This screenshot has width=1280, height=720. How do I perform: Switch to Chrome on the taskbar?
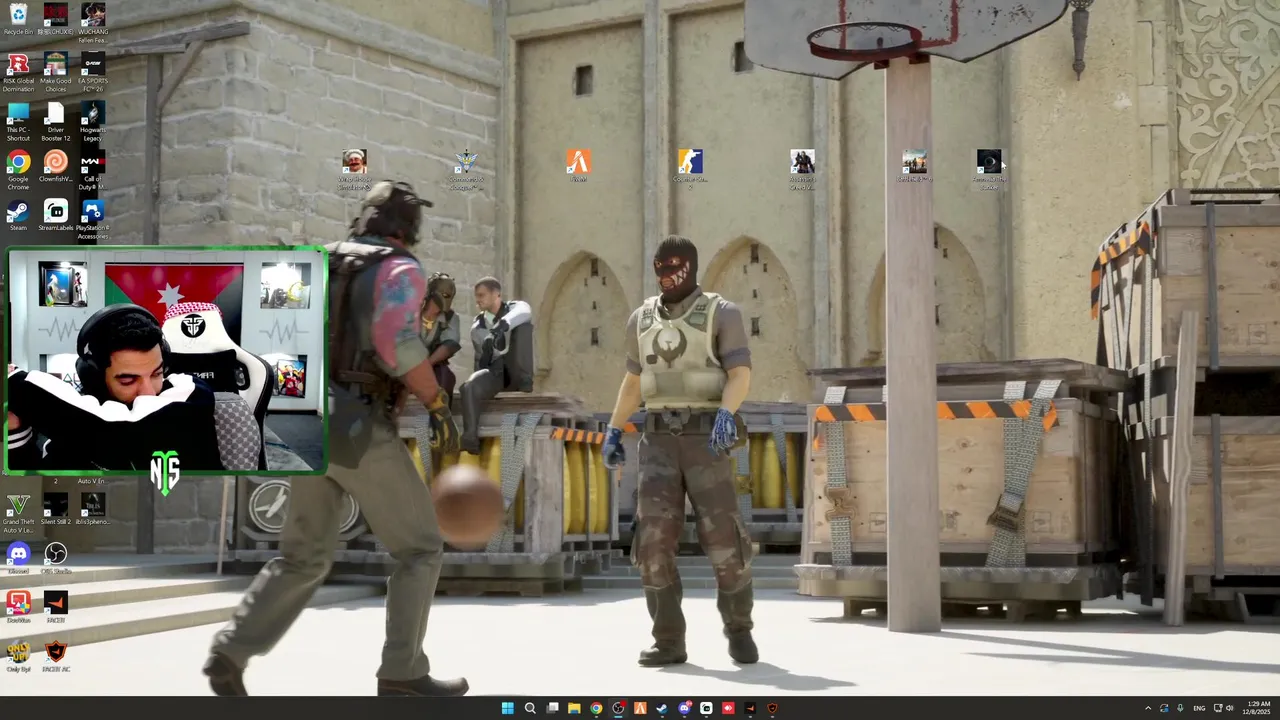(596, 708)
